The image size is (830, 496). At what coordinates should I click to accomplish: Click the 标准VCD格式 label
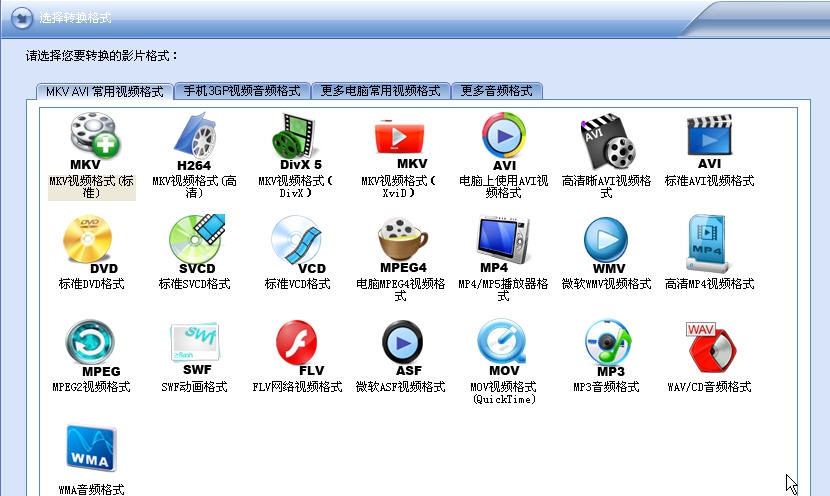(x=297, y=284)
